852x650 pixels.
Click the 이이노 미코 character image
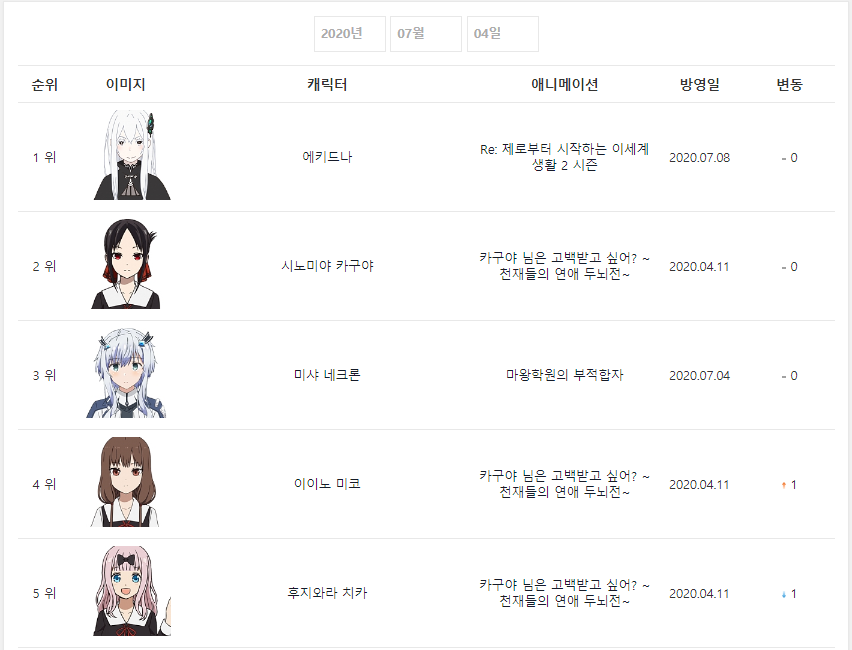click(126, 482)
